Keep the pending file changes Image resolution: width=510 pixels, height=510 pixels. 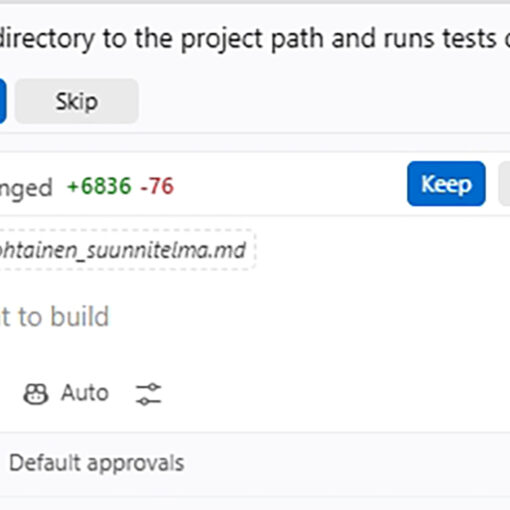[446, 184]
